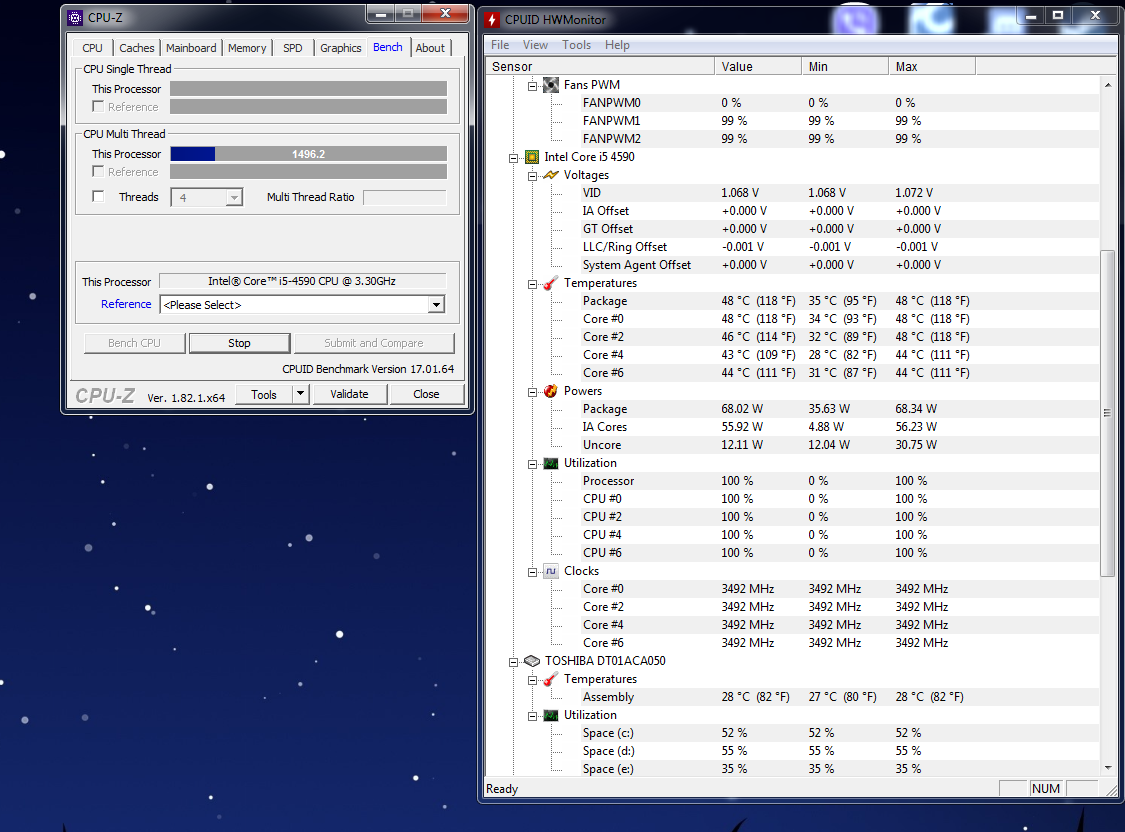Screen dimensions: 1125x832
Task: Collapse the CPU Utilization node
Action: (532, 464)
